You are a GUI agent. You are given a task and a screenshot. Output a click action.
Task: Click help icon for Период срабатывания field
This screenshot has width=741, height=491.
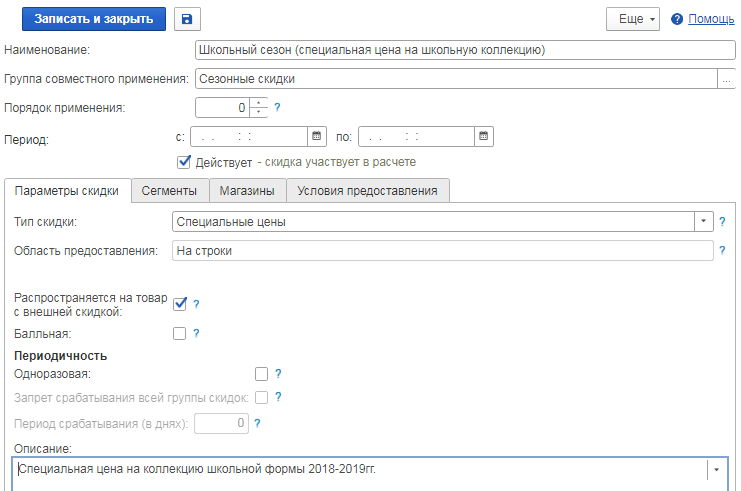258,423
